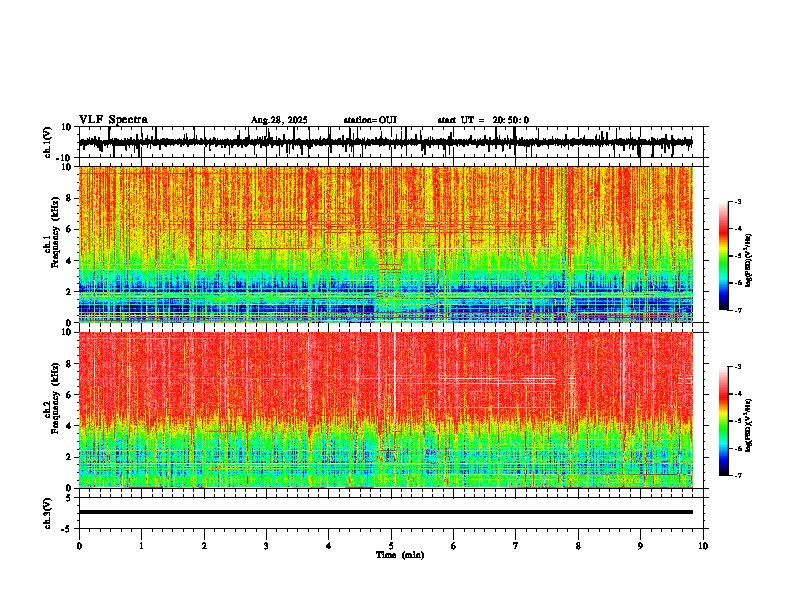Image resolution: width=792 pixels, height=612 pixels.
Task: Click the -3 label on ch.2 color bar
Action: pos(737,367)
